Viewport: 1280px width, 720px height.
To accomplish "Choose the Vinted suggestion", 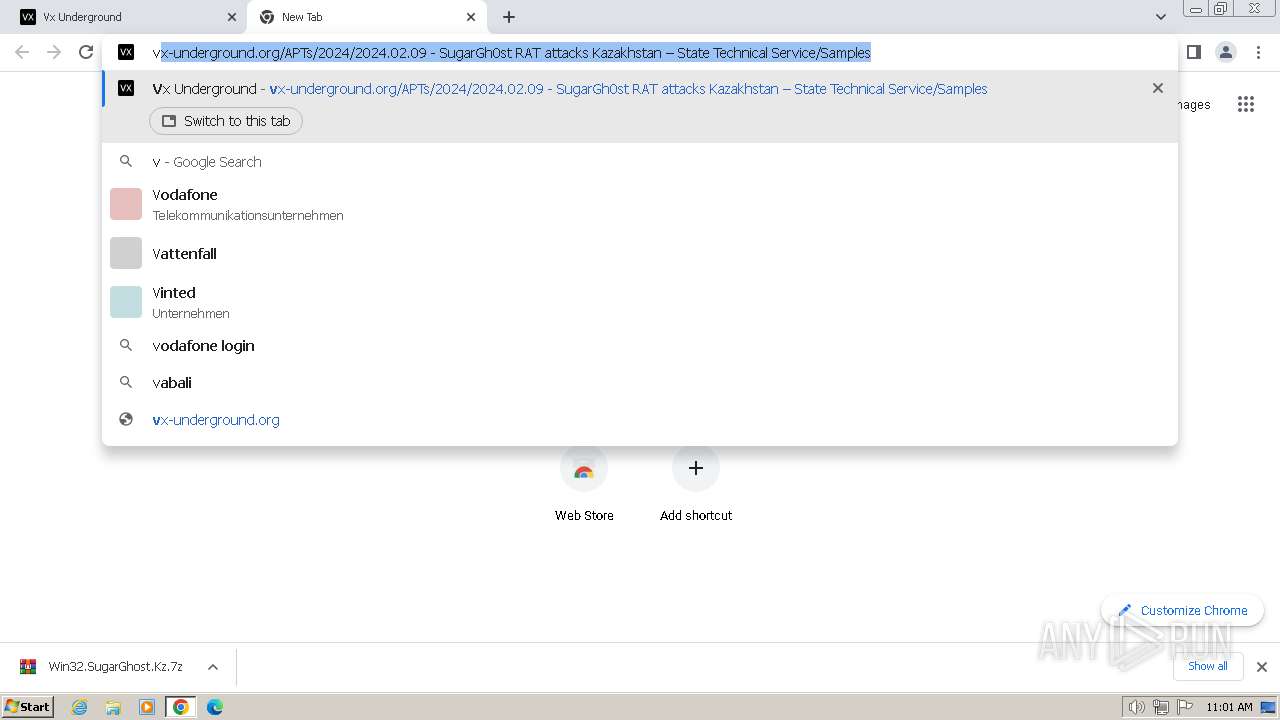I will [640, 302].
